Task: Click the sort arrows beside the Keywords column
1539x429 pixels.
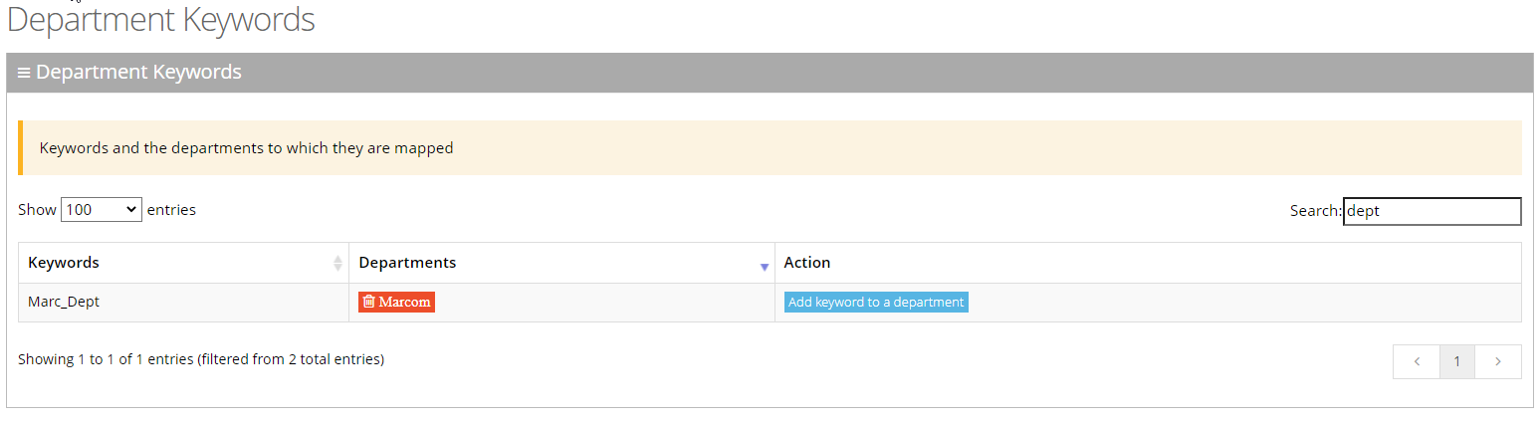Action: pos(337,263)
